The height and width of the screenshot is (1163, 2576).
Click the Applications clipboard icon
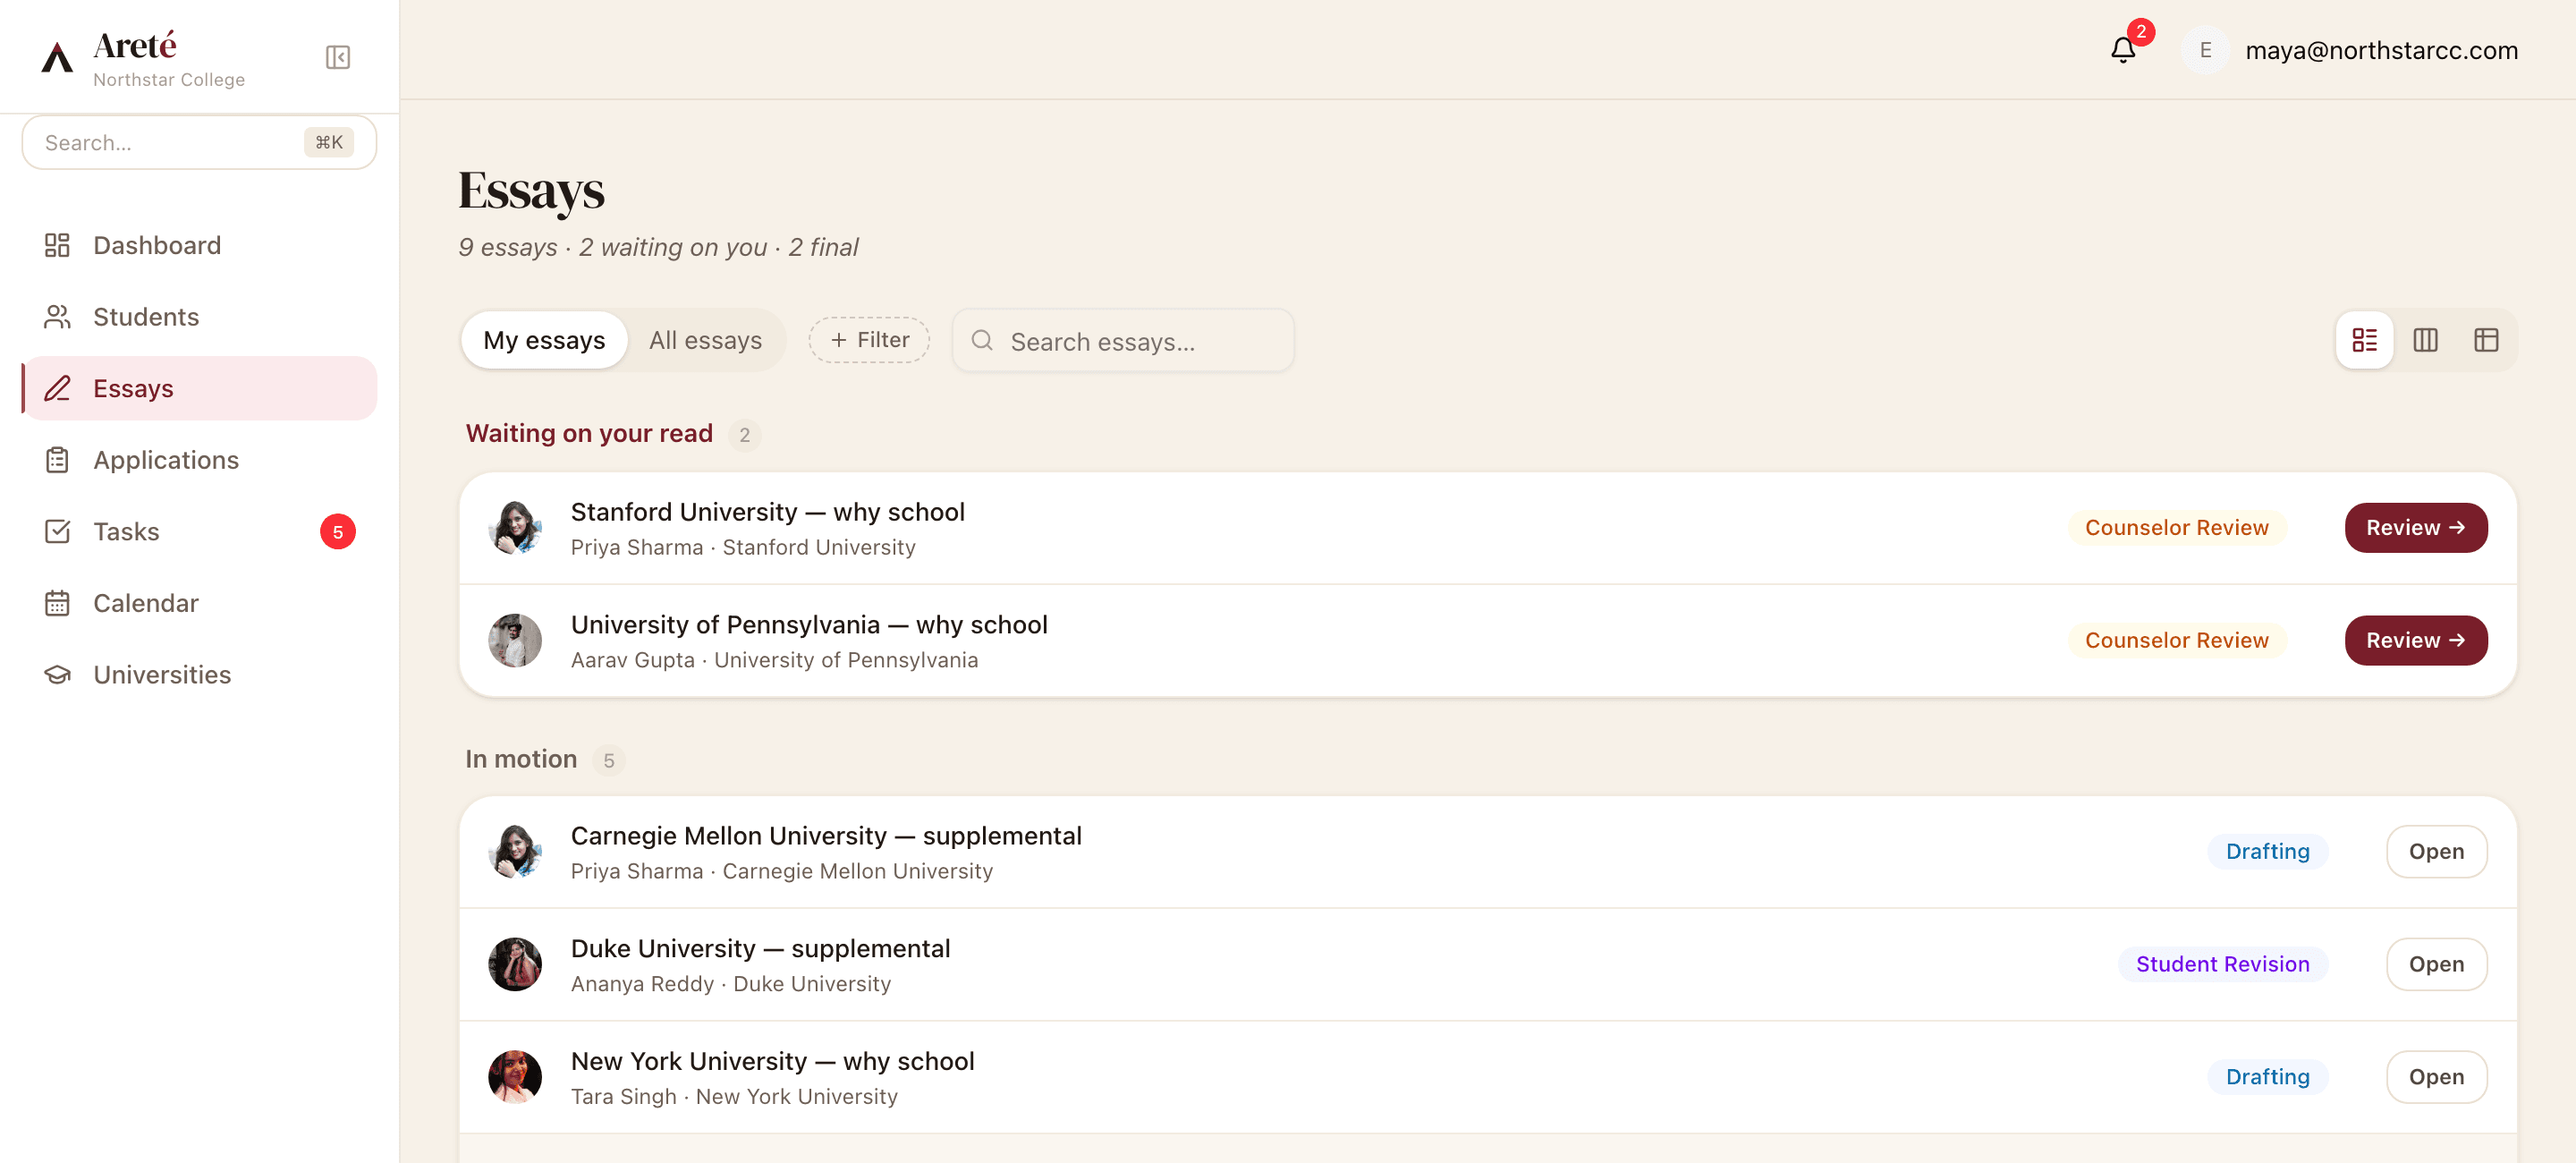[x=57, y=460]
